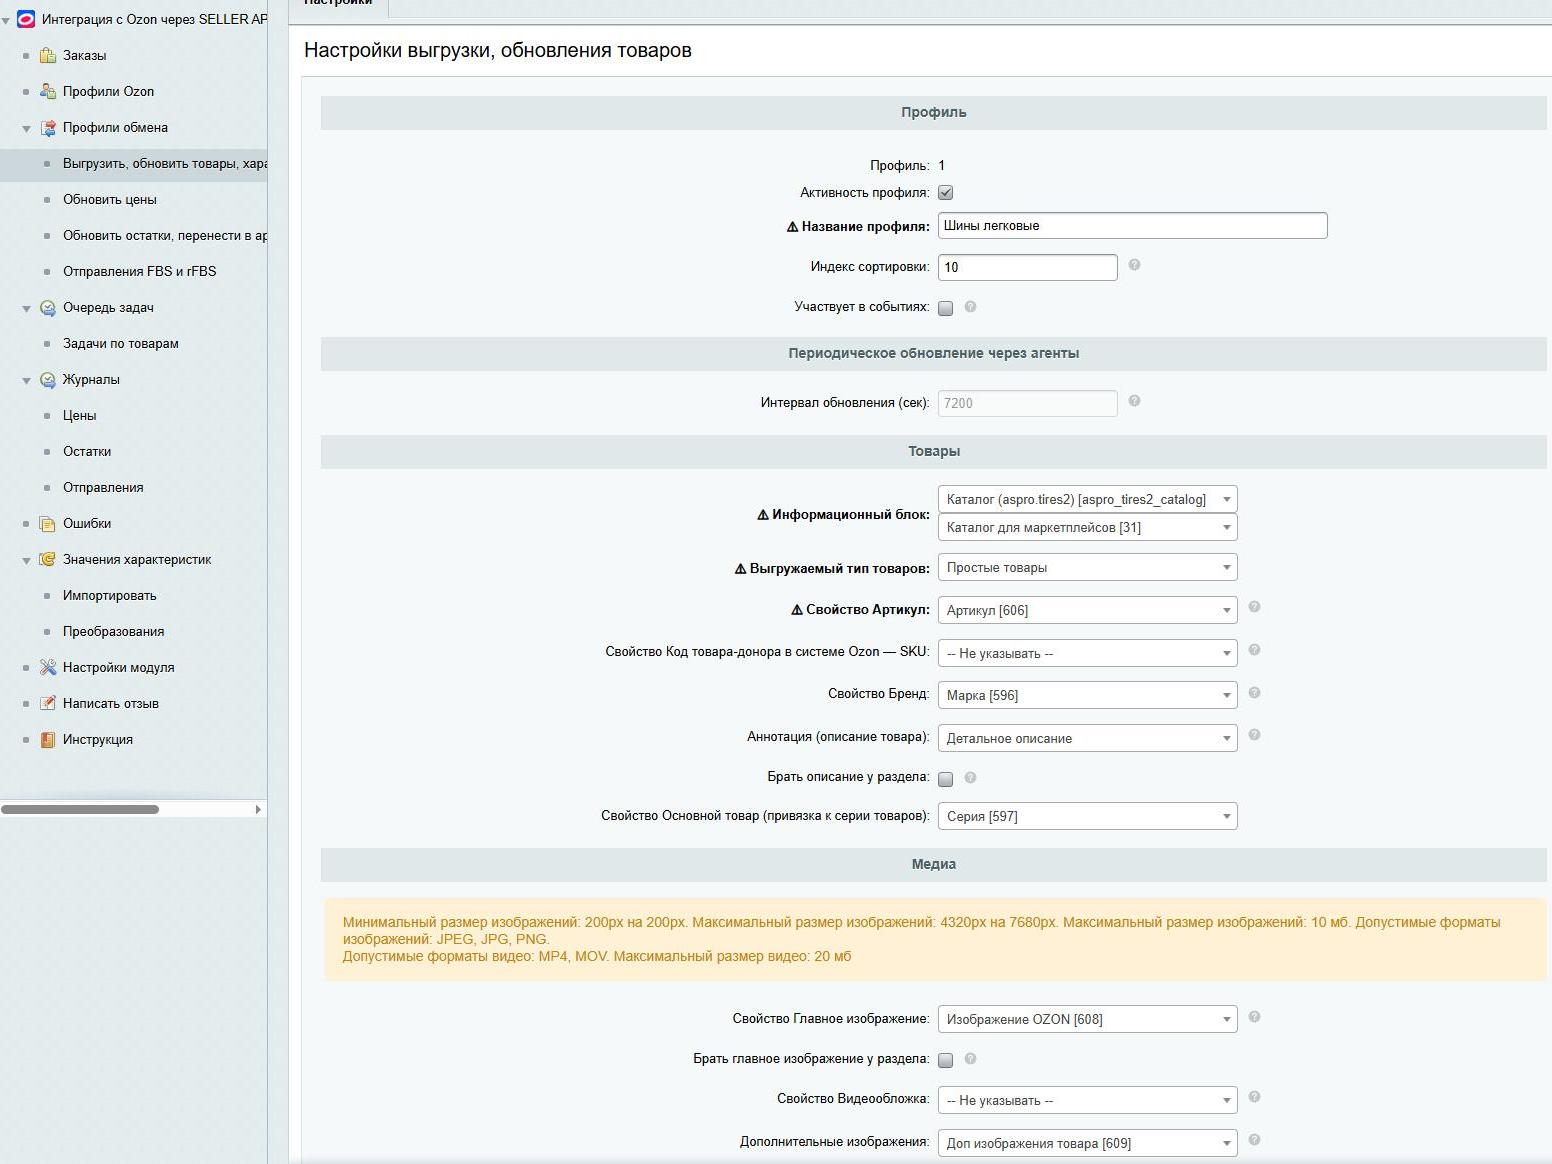Open the Свойство Видеообложка dropdown

pyautogui.click(x=1087, y=1100)
